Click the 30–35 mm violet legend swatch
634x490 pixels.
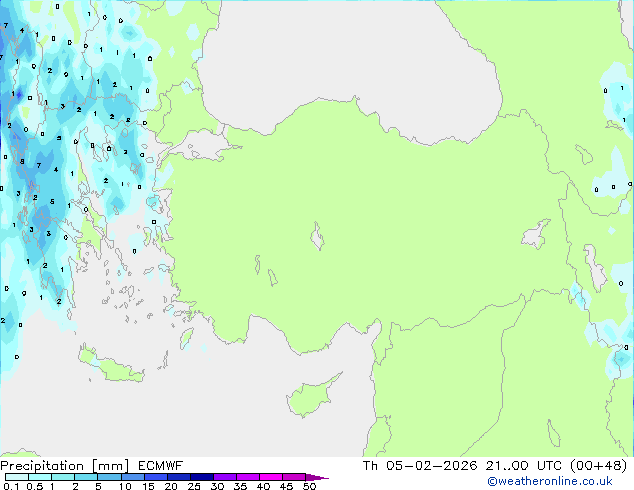coord(224,477)
